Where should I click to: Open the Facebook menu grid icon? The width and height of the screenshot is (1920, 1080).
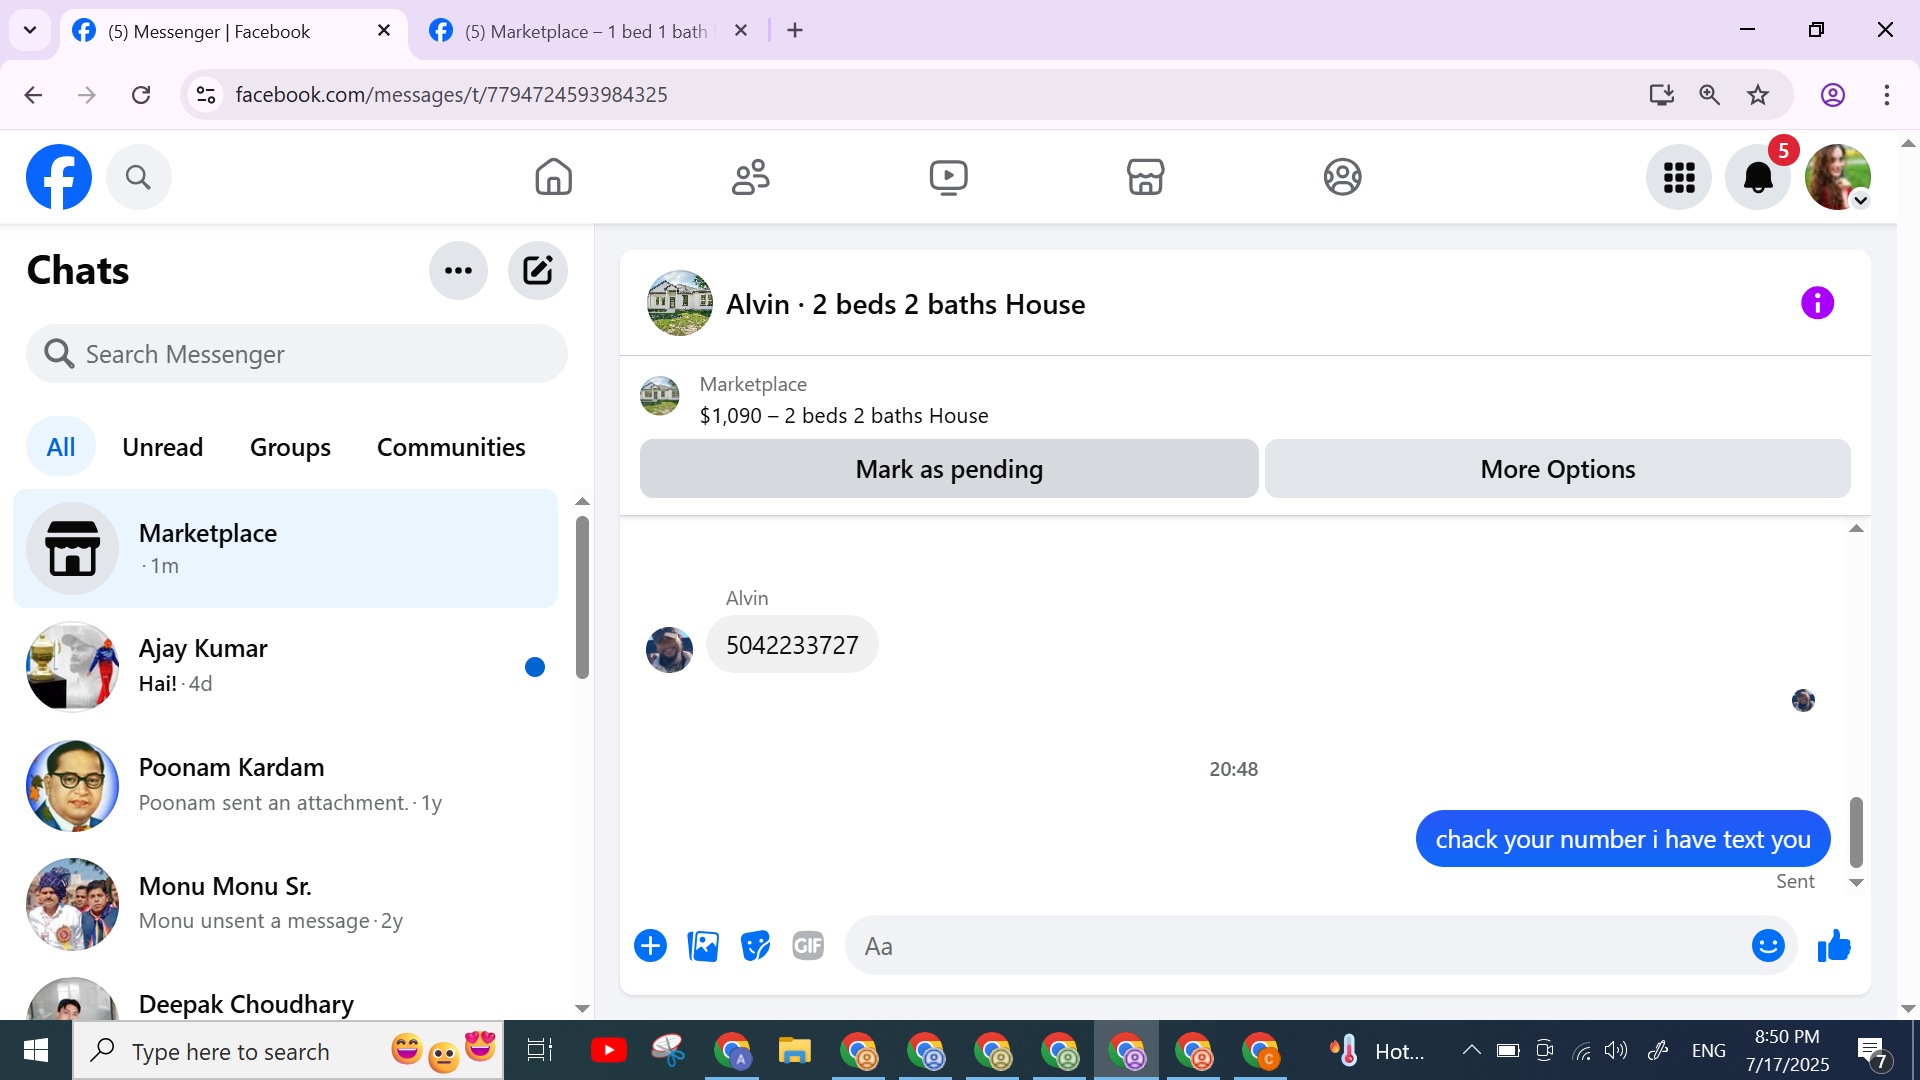[1679, 177]
